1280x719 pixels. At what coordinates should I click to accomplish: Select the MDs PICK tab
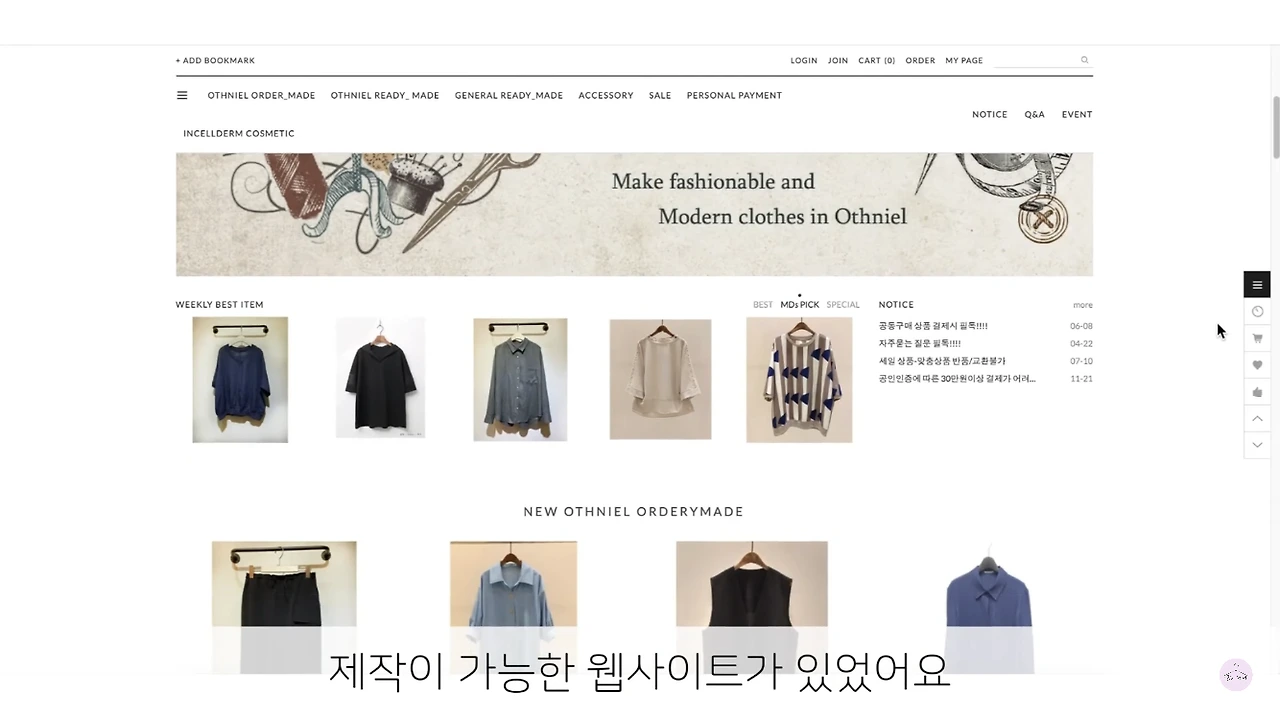[x=800, y=305]
